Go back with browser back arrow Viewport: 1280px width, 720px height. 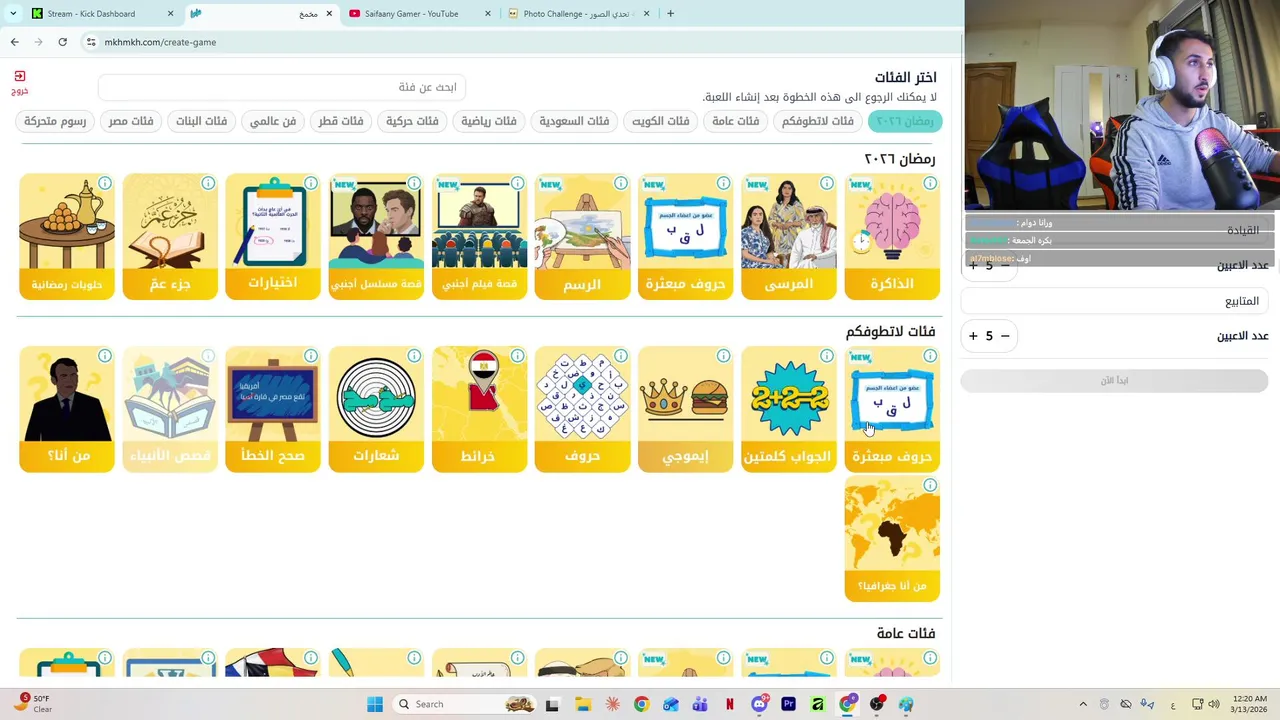(14, 42)
